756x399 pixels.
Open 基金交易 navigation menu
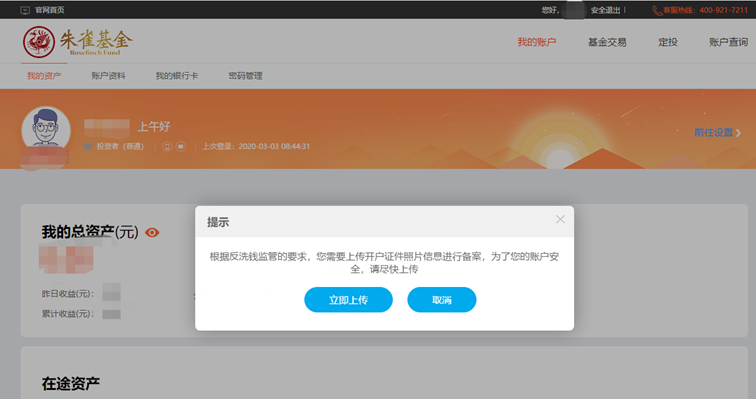[x=607, y=42]
